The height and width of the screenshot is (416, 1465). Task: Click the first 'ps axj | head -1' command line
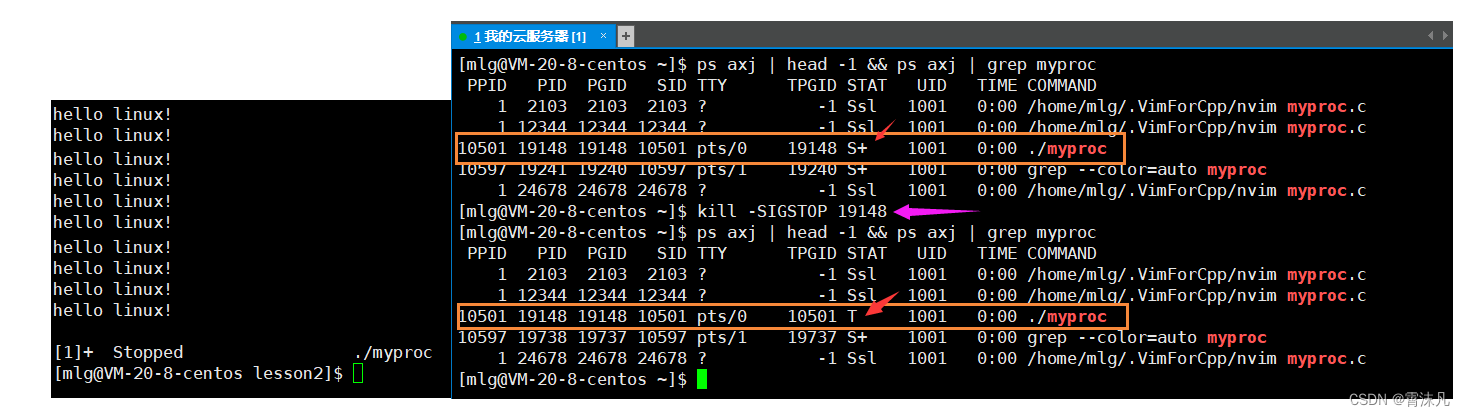[776, 64]
